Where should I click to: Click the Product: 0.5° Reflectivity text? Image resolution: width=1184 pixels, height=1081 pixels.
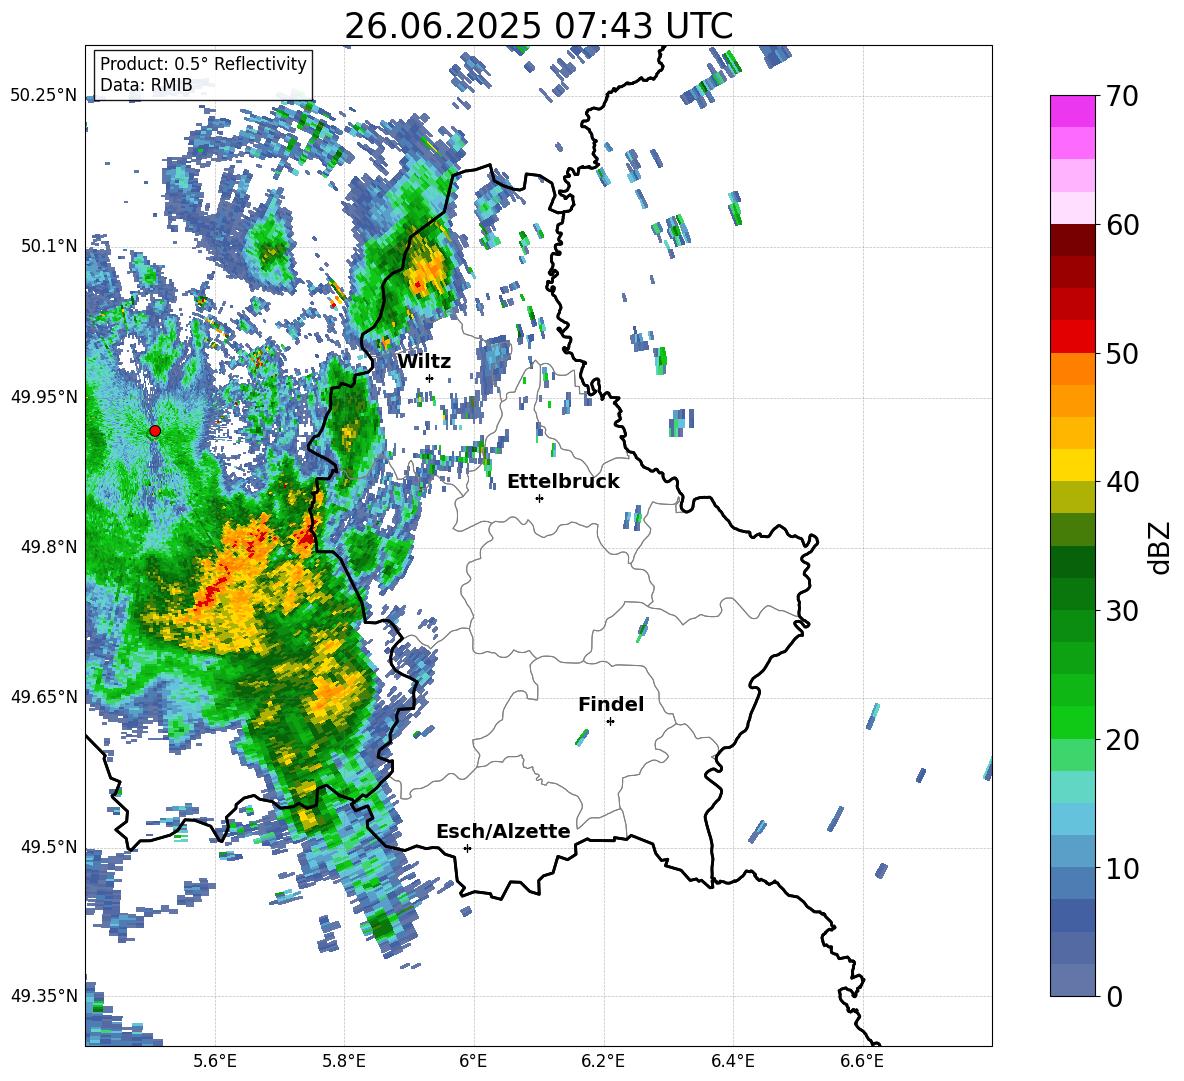203,63
